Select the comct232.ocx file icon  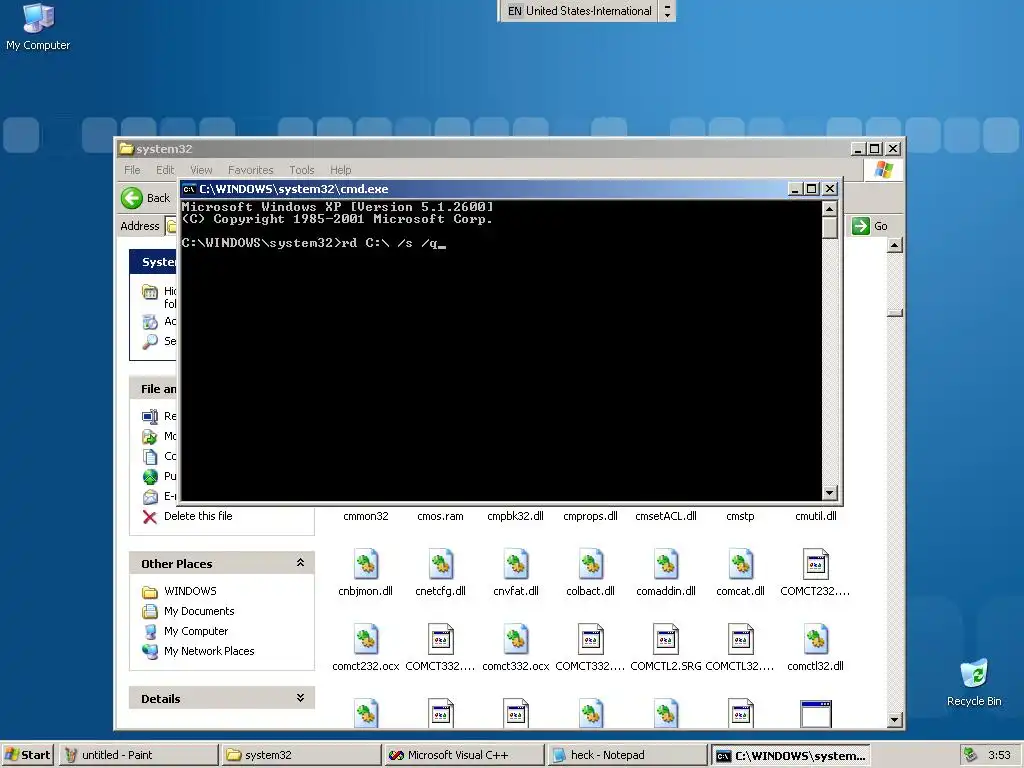click(x=366, y=639)
